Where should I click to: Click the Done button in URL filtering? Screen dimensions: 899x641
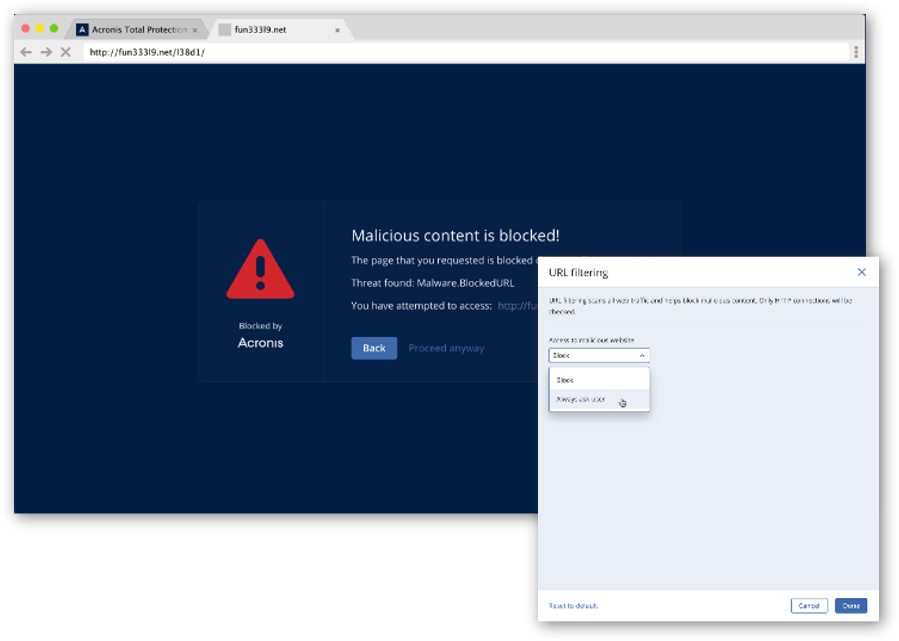pyautogui.click(x=851, y=606)
